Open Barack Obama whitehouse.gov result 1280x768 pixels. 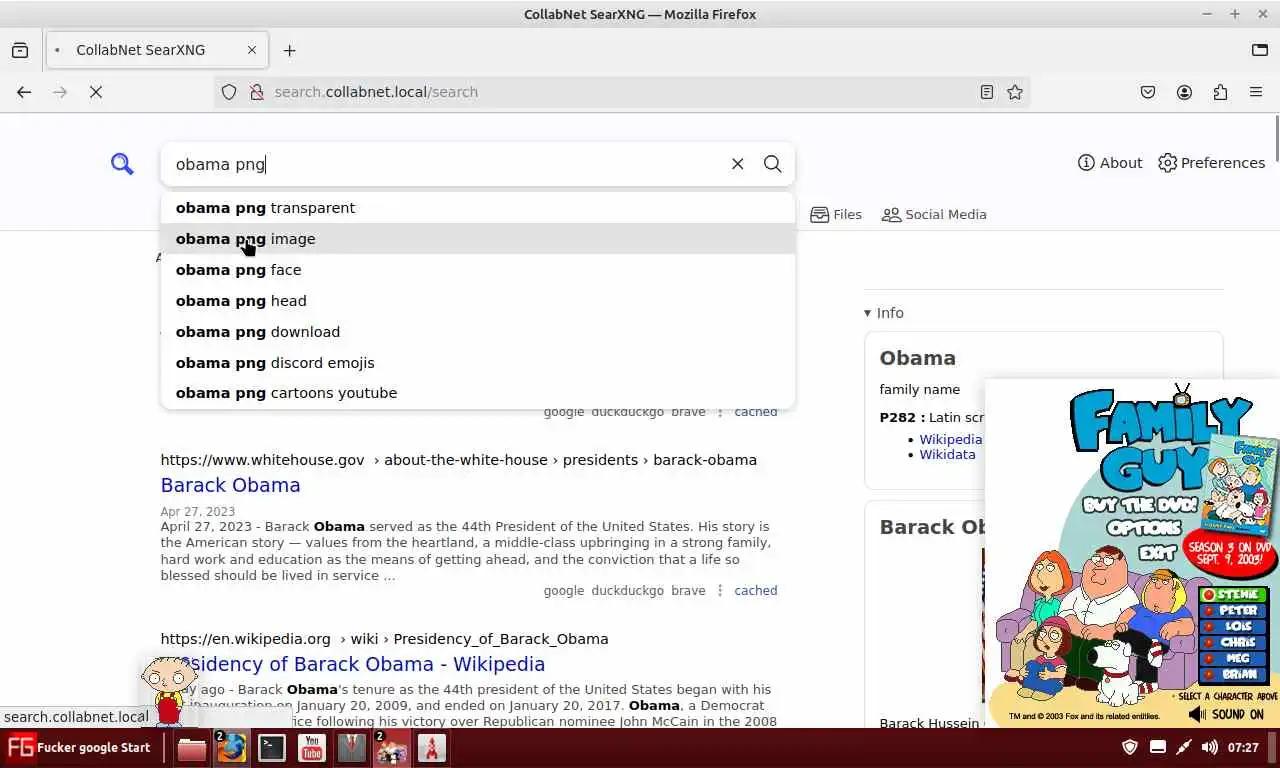[x=230, y=485]
